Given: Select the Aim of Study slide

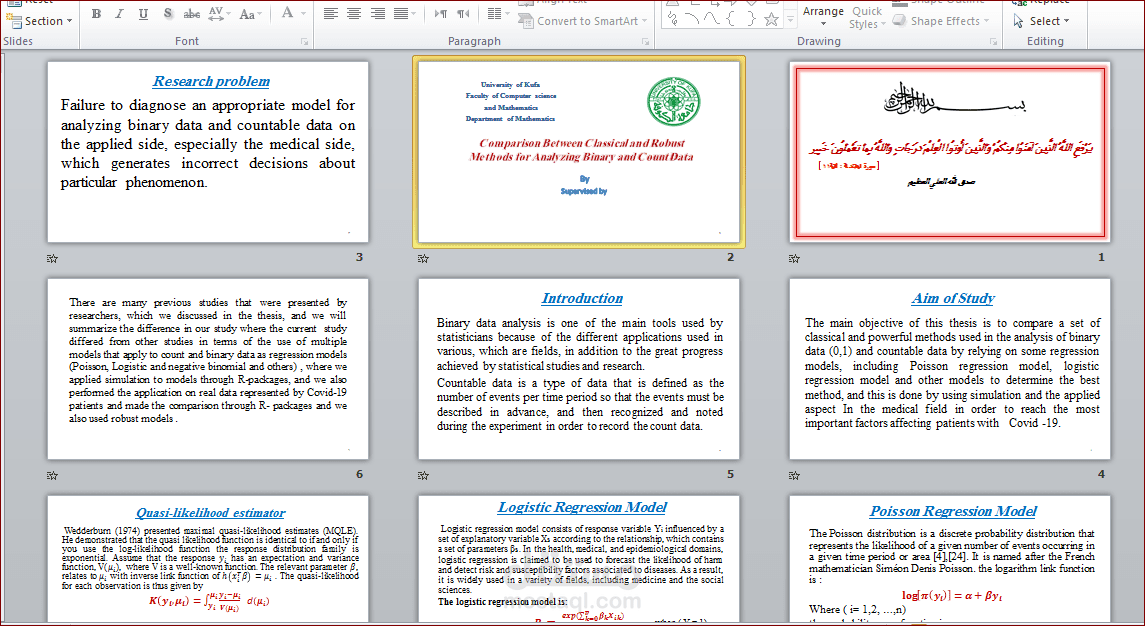Looking at the screenshot, I should (950, 369).
